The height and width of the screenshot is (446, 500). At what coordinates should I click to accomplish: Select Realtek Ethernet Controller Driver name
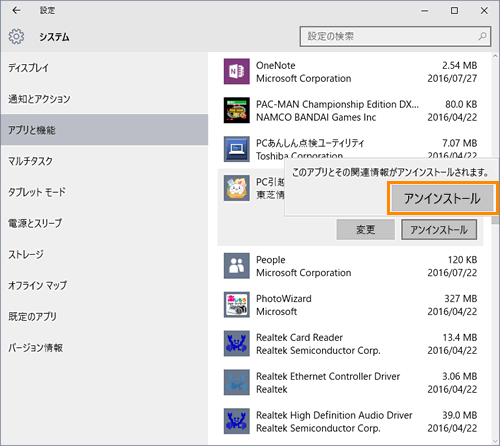pyautogui.click(x=328, y=376)
